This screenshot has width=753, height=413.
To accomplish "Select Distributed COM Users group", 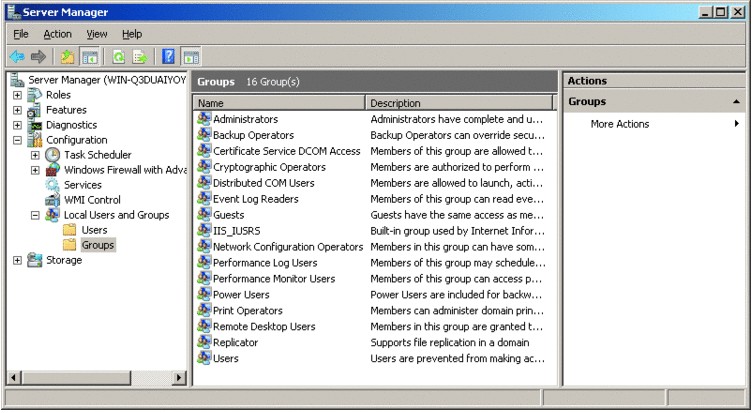I will (x=264, y=183).
